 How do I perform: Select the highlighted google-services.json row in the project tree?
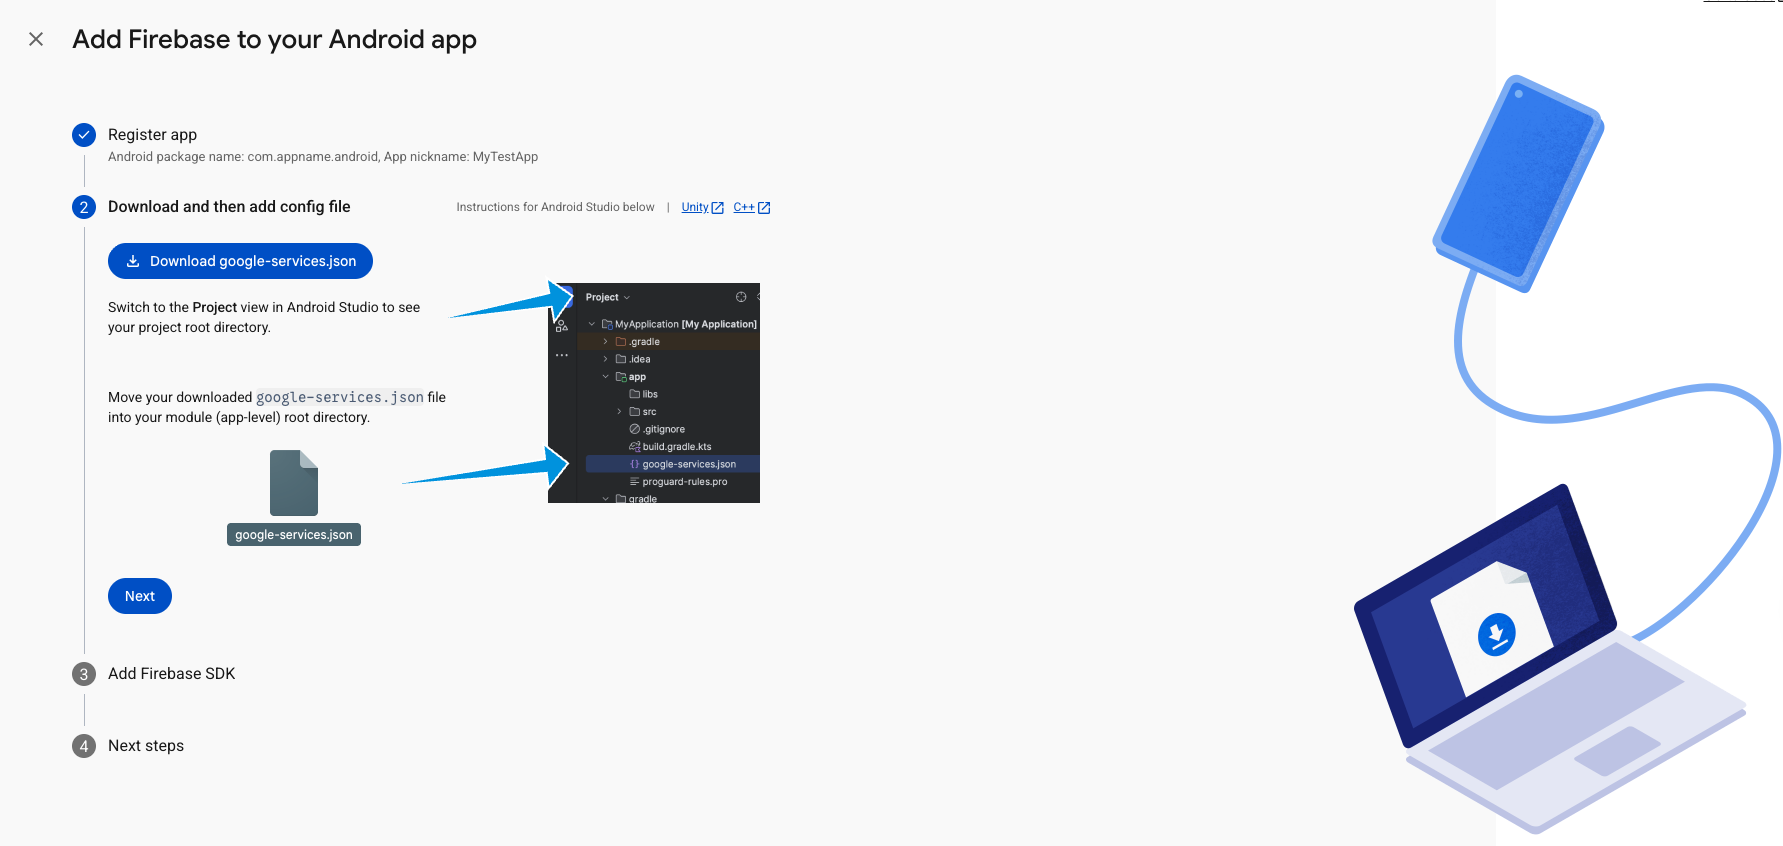coord(688,464)
